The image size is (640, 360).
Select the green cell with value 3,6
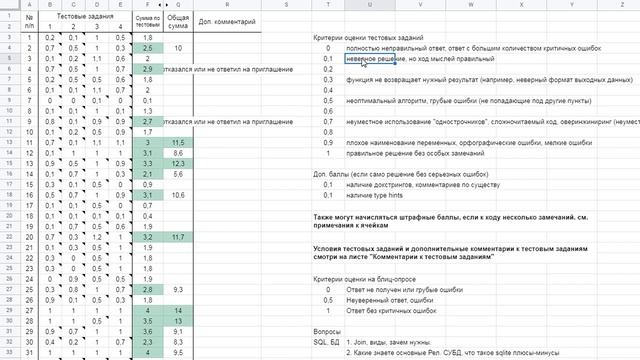(148, 331)
